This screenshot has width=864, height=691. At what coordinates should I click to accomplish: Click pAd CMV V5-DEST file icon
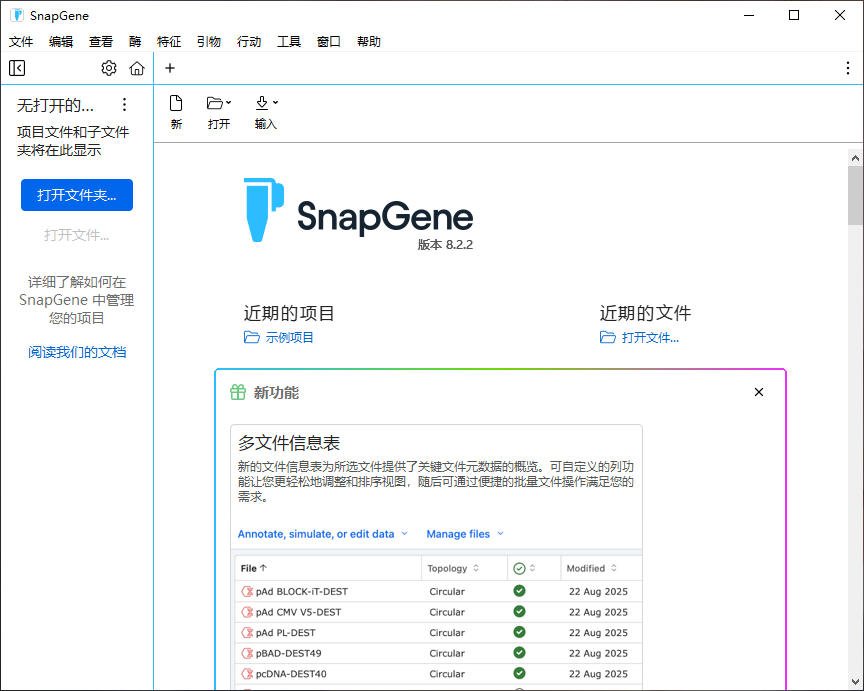point(247,612)
